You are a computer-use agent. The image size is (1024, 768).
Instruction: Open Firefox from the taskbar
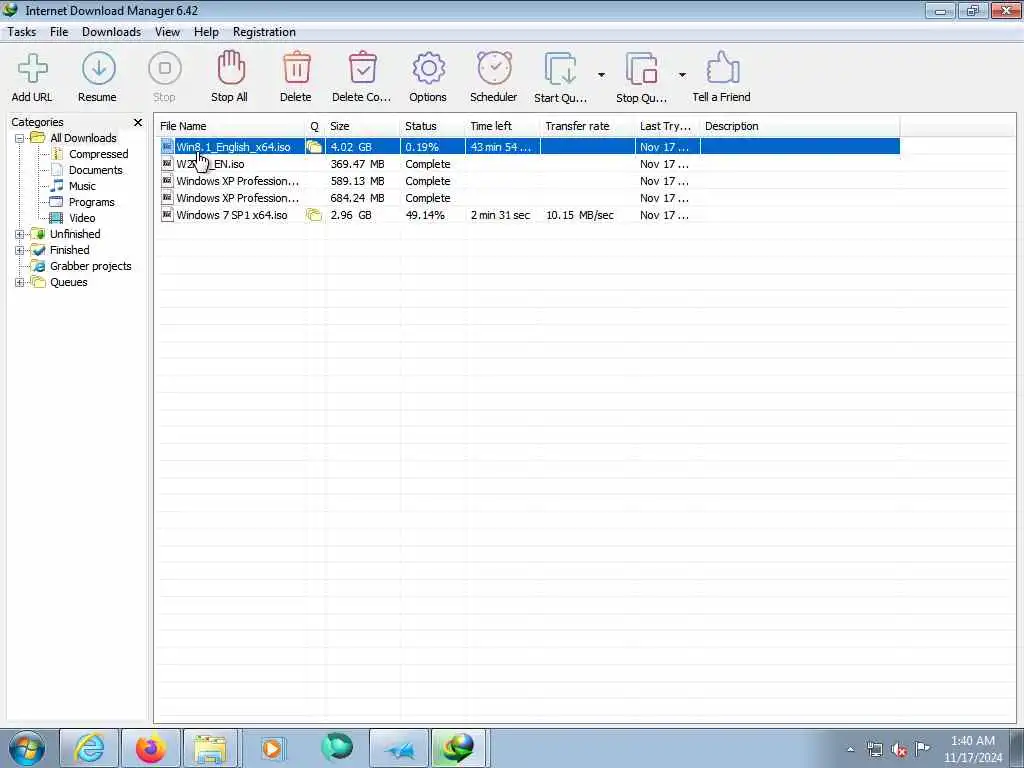(151, 748)
